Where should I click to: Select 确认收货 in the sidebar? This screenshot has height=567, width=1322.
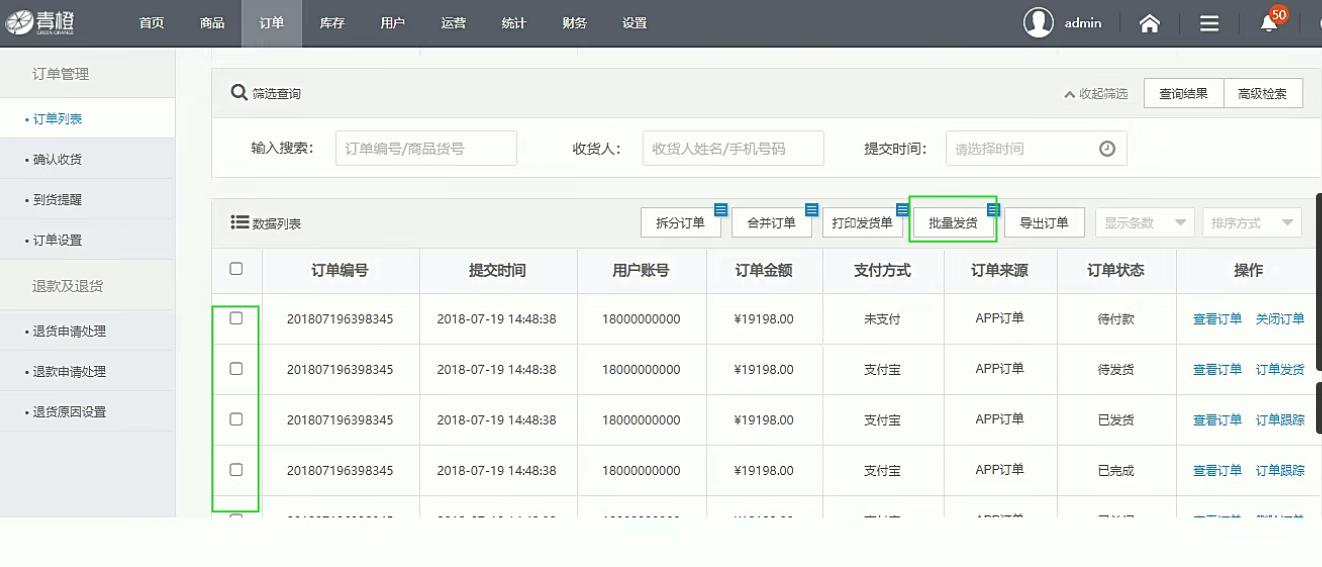(87, 159)
